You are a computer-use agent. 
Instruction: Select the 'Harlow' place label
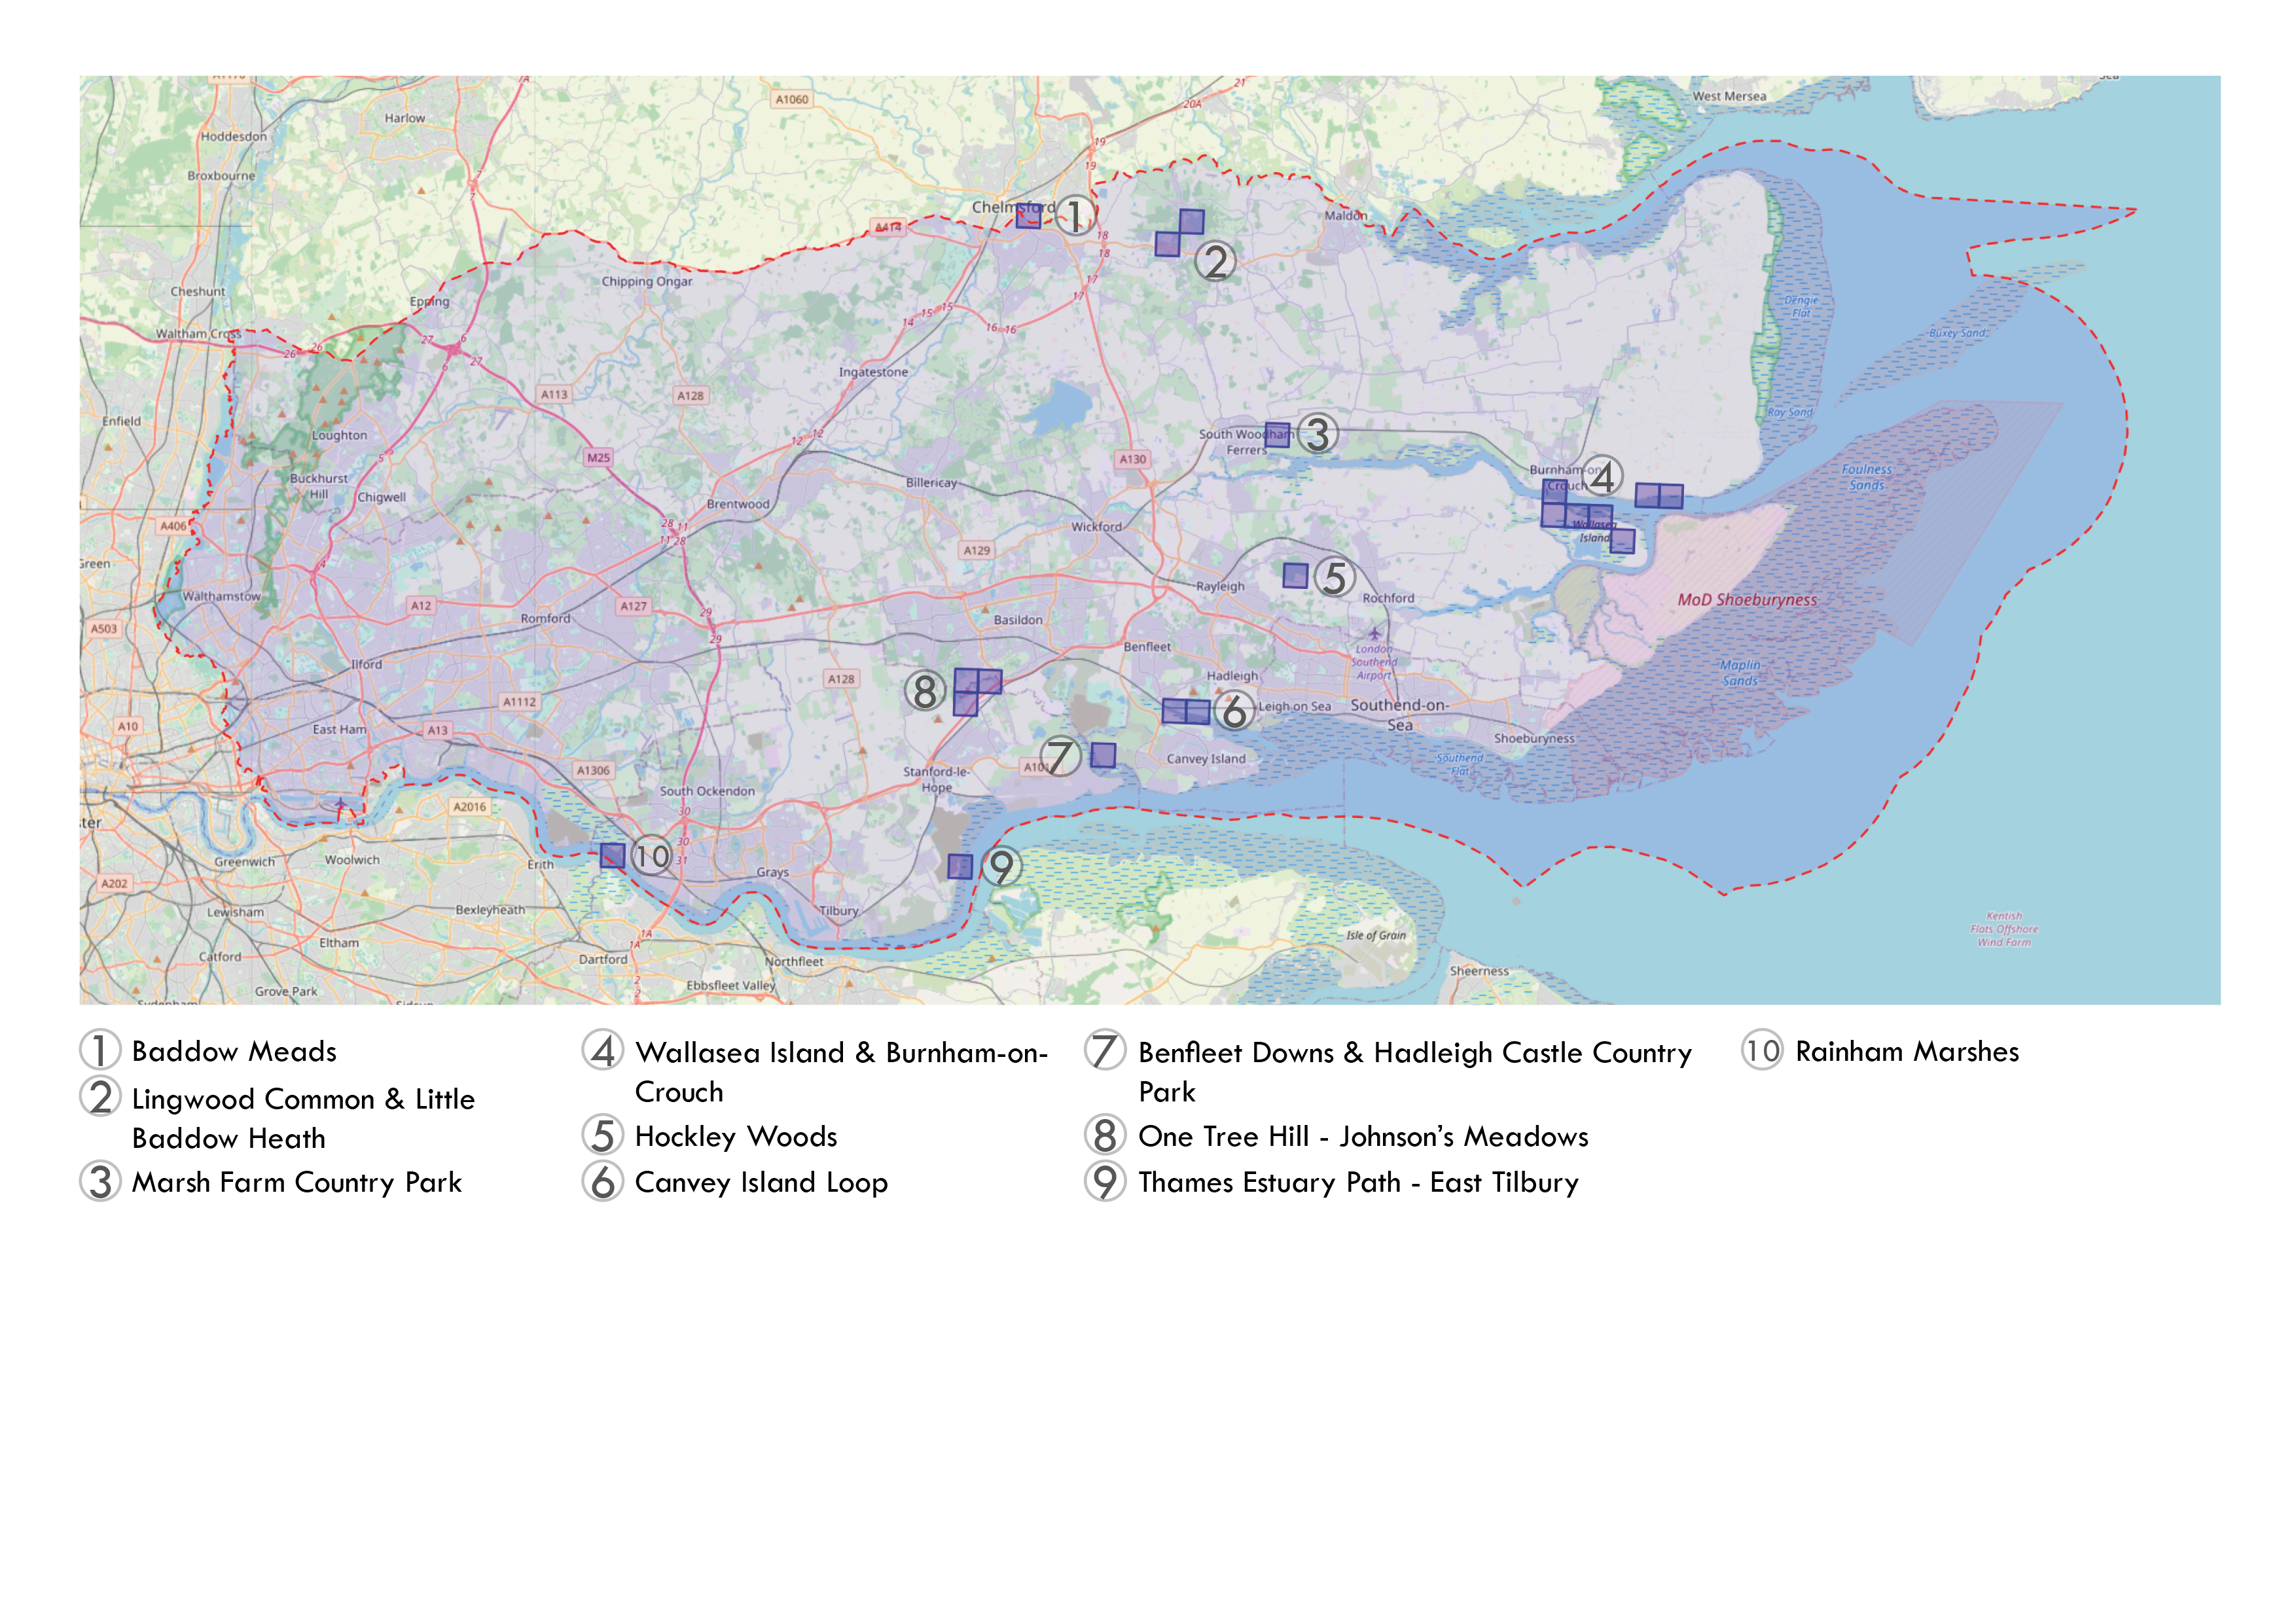(x=405, y=118)
